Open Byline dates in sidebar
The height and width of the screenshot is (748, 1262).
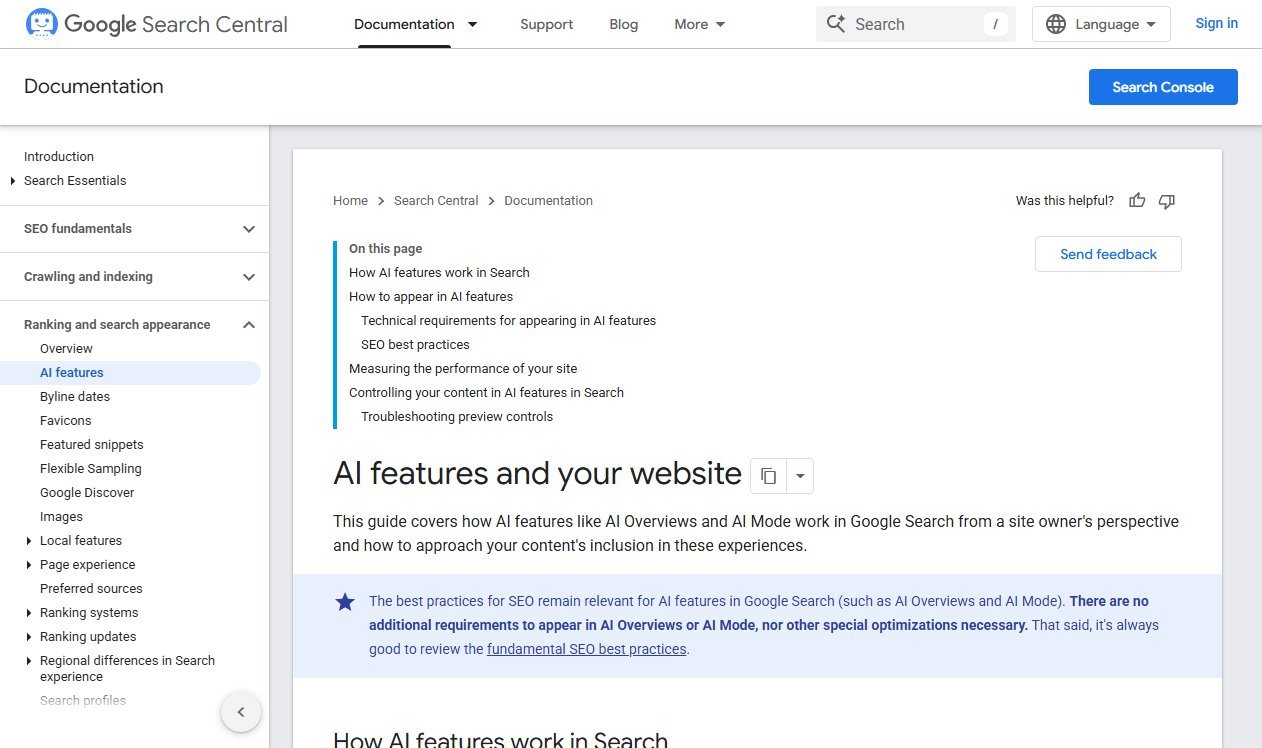point(75,397)
